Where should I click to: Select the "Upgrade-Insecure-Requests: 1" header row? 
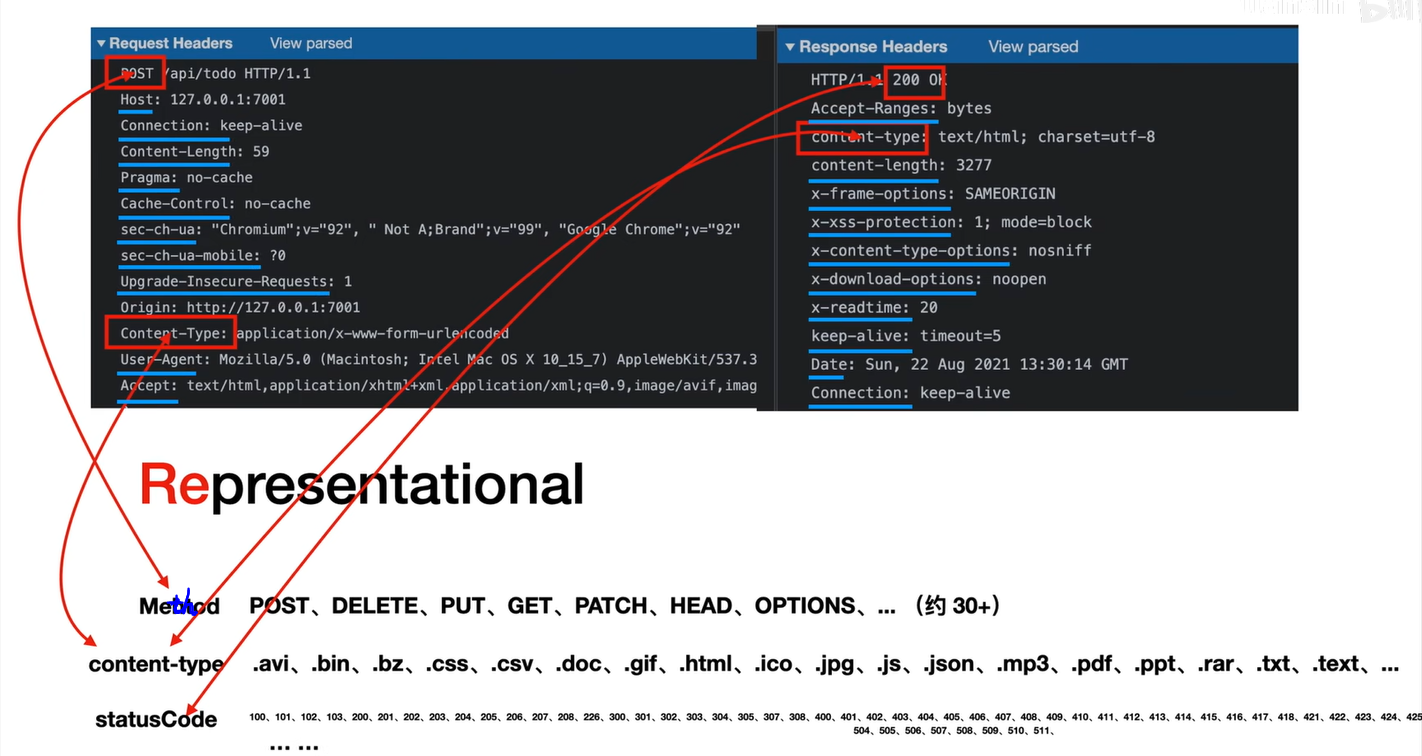[x=236, y=282]
